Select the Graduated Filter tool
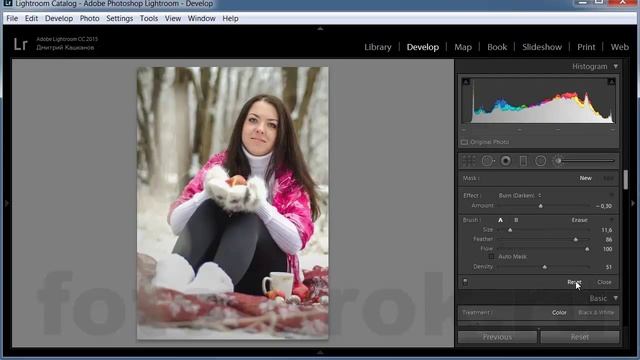This screenshot has height=360, width=640. point(523,161)
